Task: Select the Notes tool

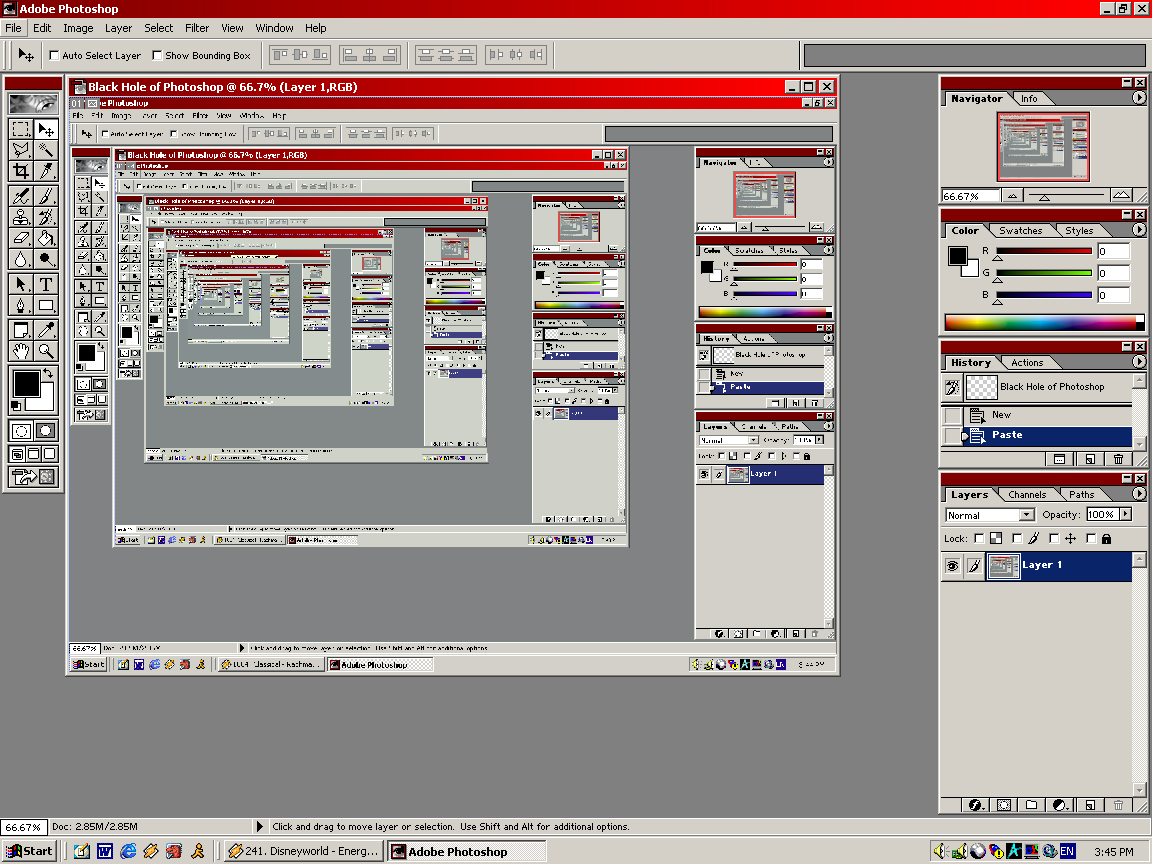Action: click(21, 329)
